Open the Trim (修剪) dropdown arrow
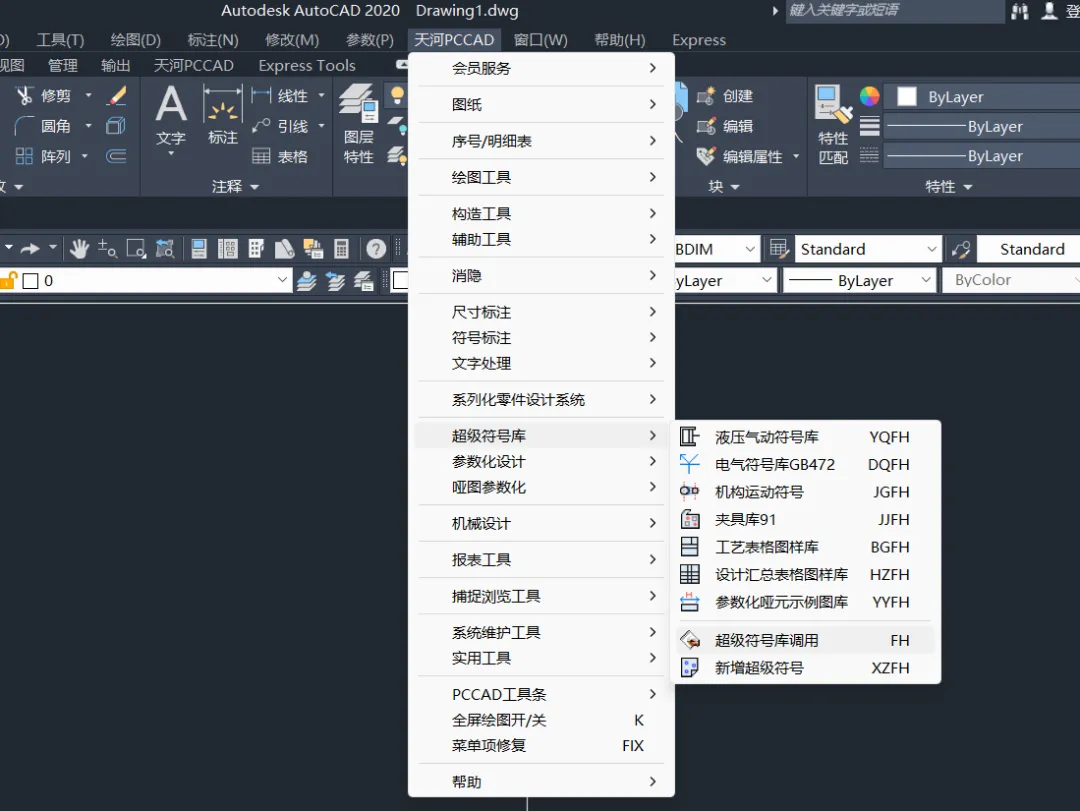 click(x=88, y=96)
